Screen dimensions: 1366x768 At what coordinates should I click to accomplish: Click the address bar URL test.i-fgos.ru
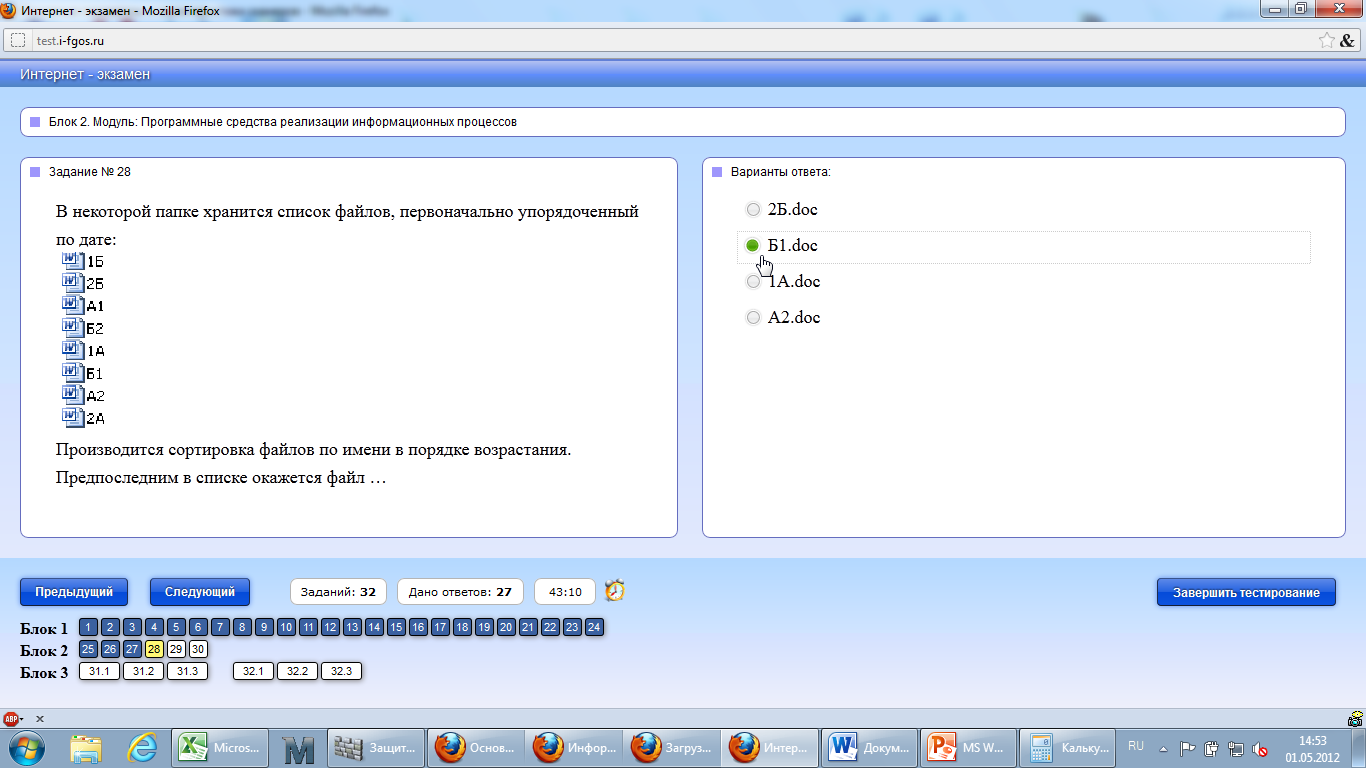pos(71,41)
